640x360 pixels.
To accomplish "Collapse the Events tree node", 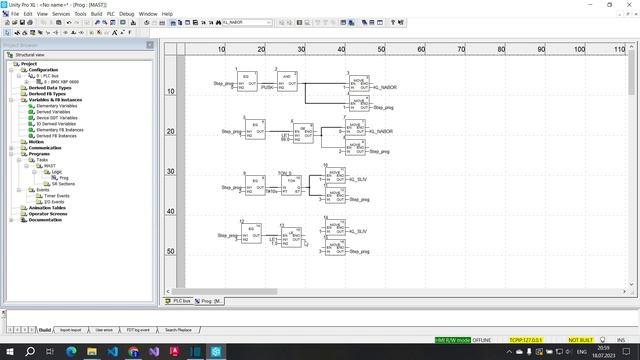I will (19, 190).
